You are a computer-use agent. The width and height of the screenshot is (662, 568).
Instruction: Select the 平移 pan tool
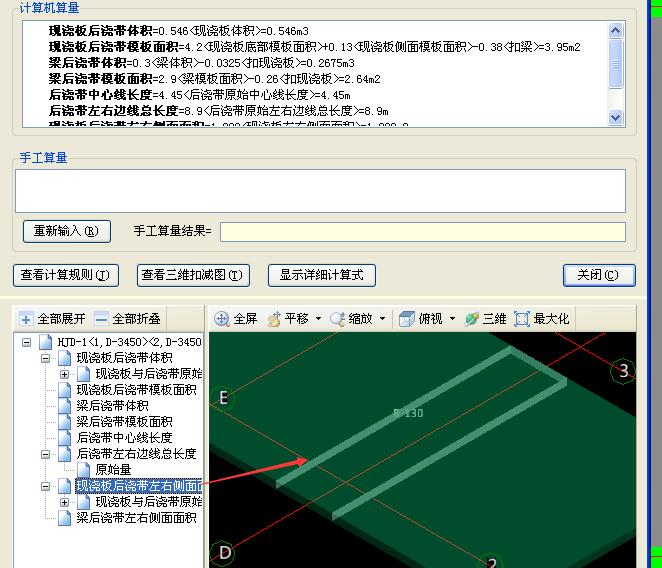point(288,319)
